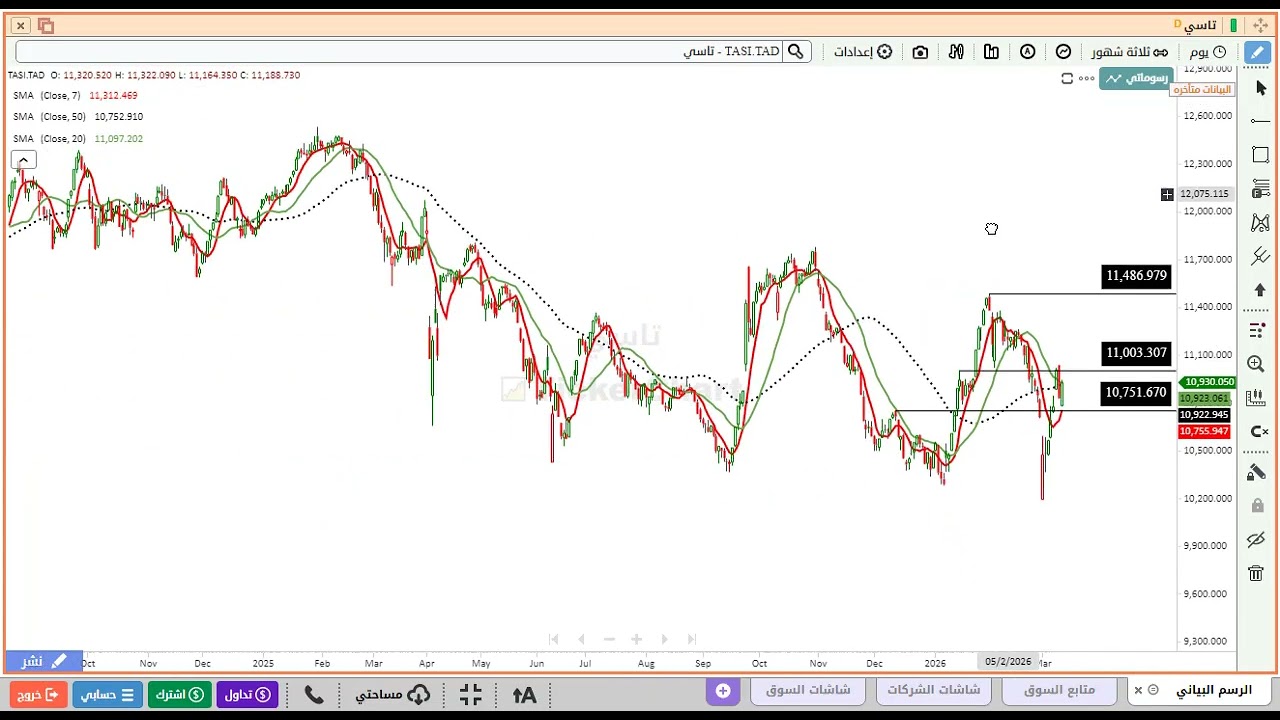Select the up arrow marker tool
Viewport: 1280px width, 720px height.
[x=1260, y=290]
